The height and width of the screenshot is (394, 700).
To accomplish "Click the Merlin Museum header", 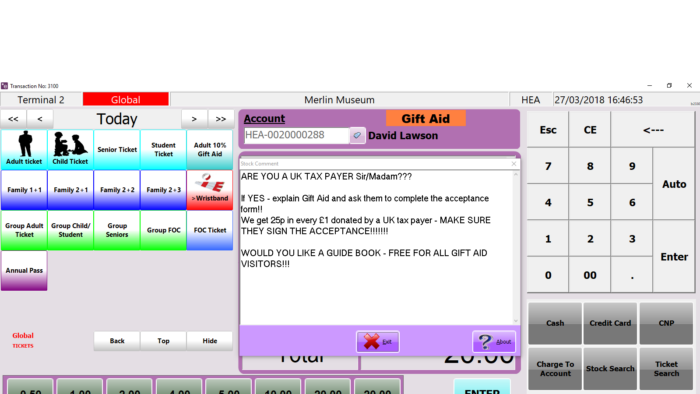I will 339,100.
